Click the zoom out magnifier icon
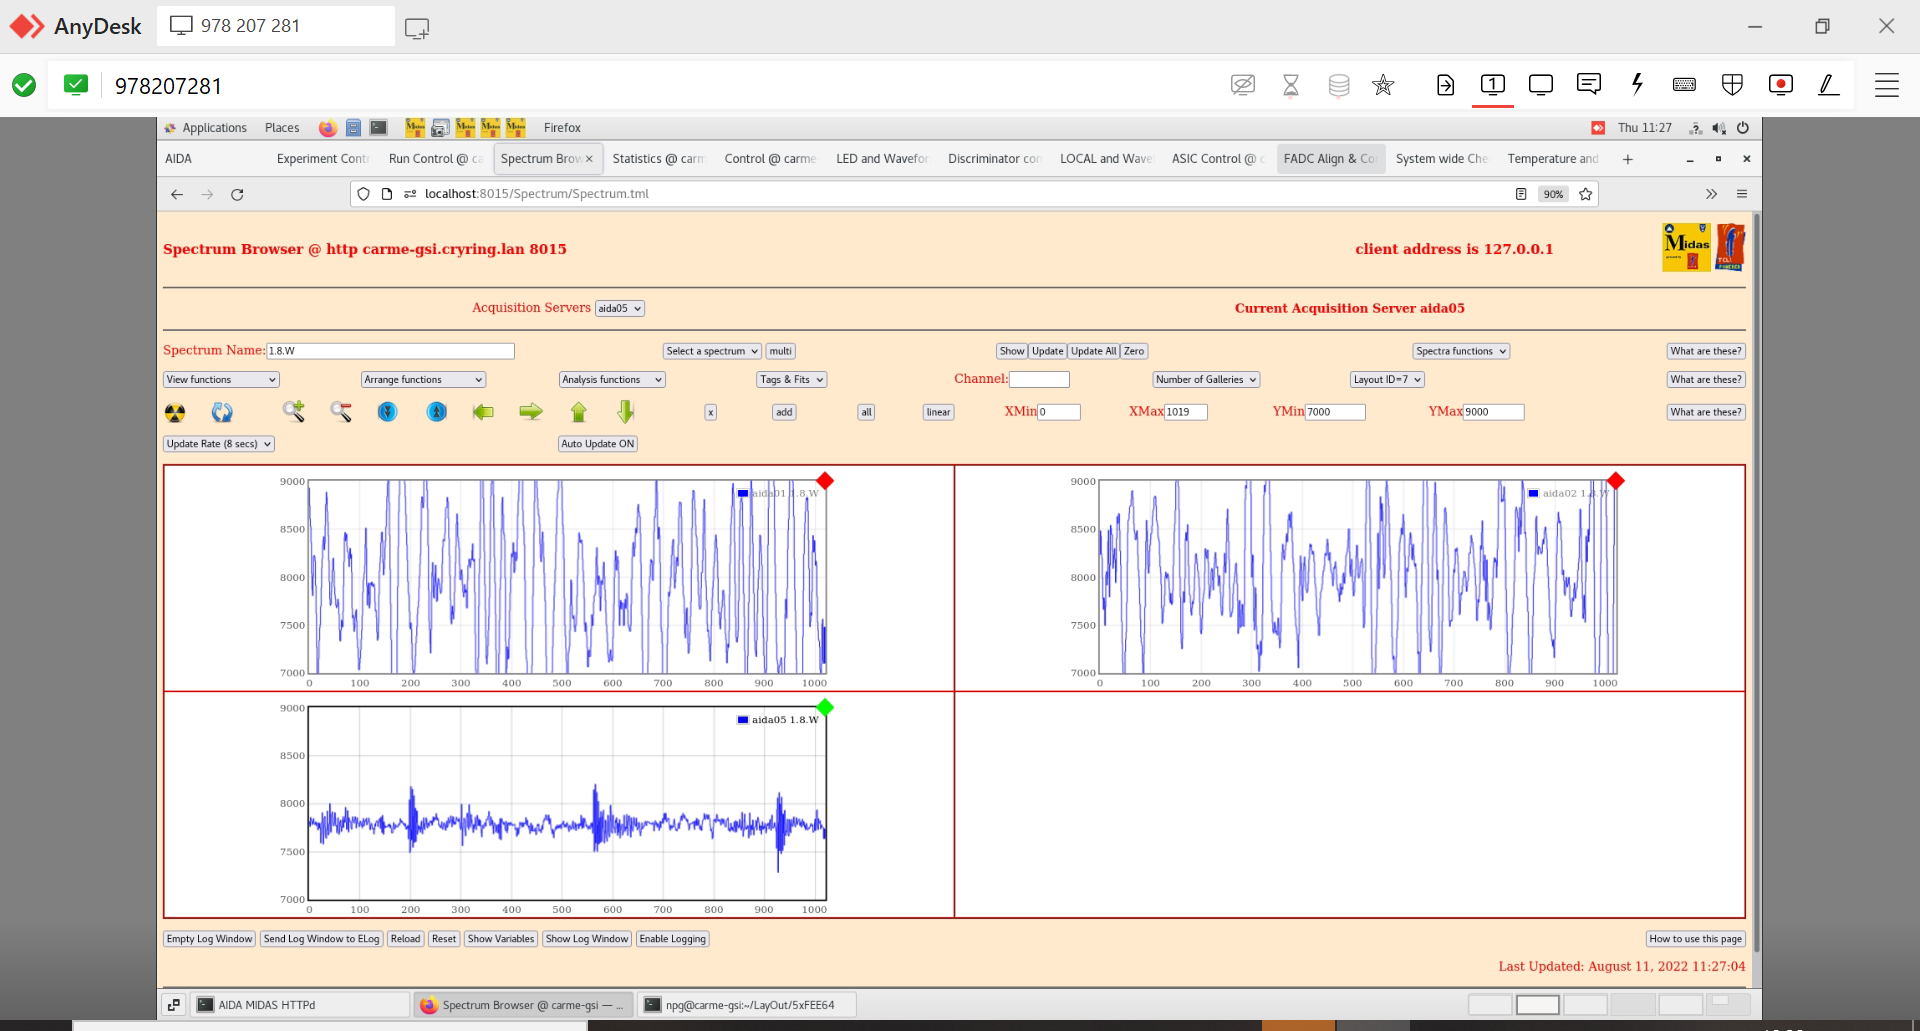This screenshot has height=1031, width=1920. [x=341, y=411]
